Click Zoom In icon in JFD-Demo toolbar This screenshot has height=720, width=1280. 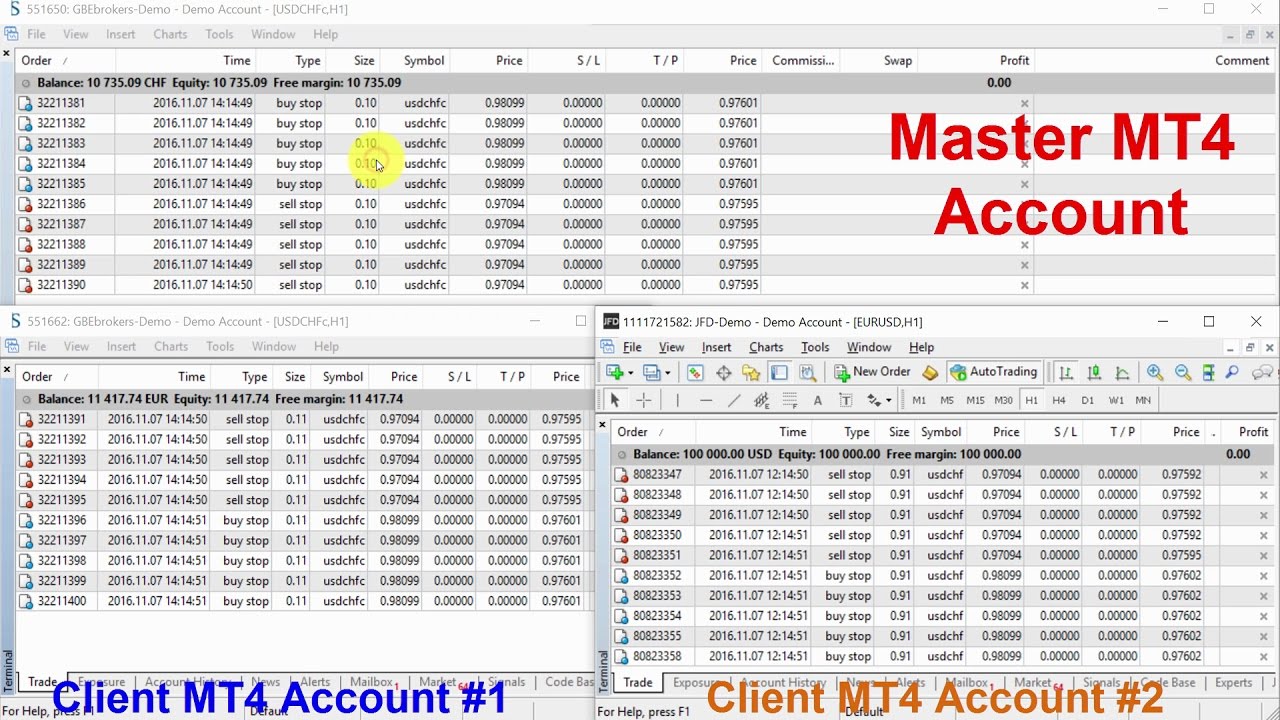[x=1155, y=372]
